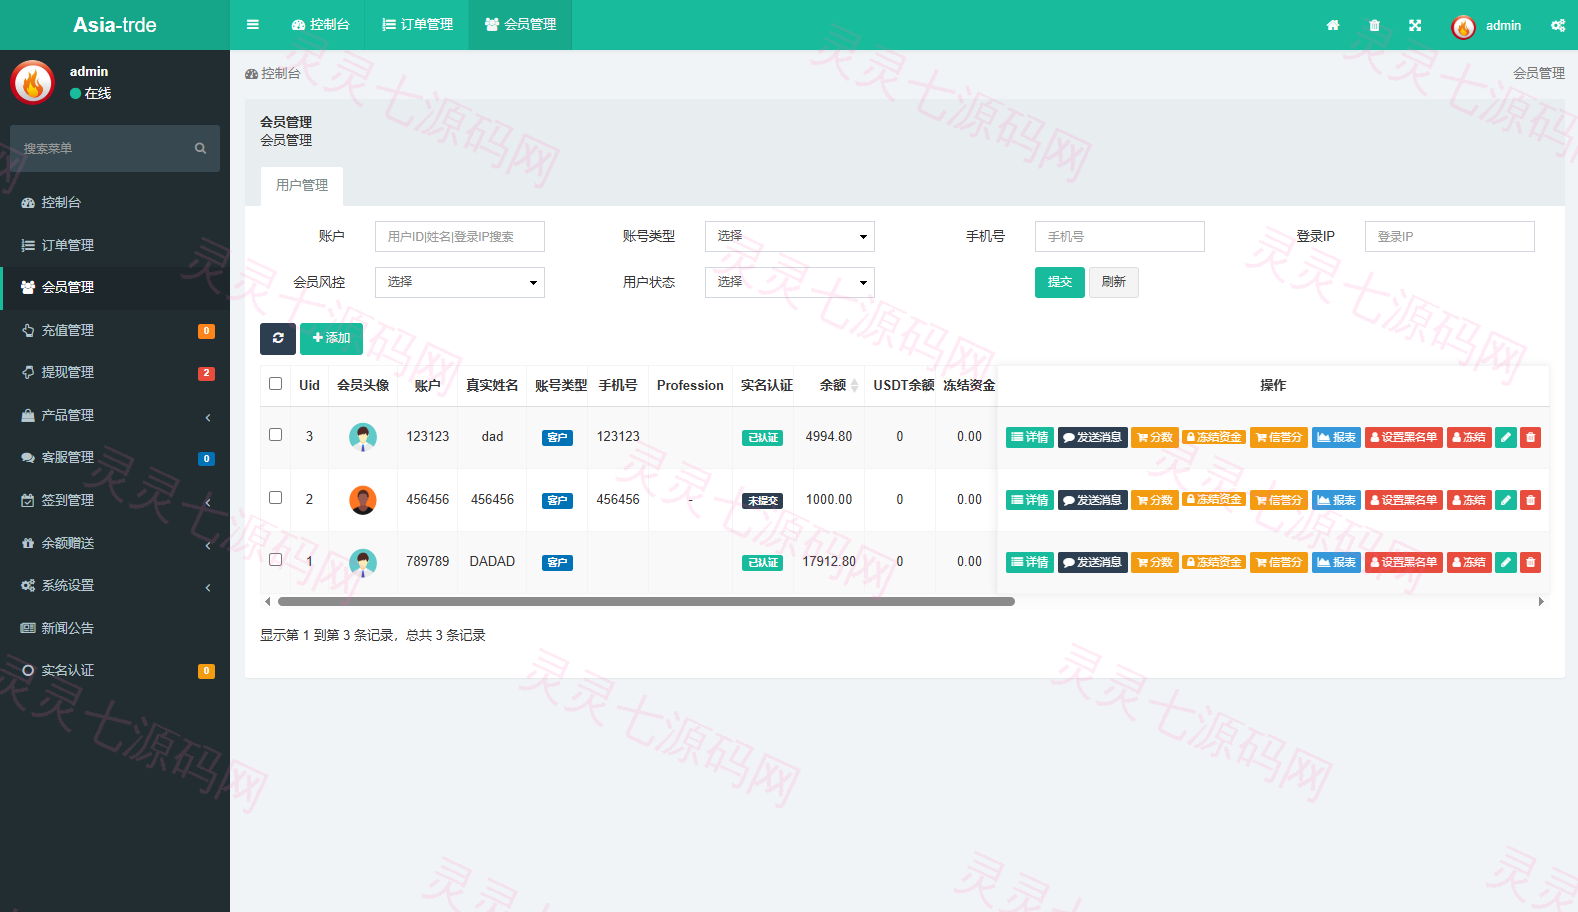The image size is (1578, 912).
Task: Click the 刷新 refresh button
Action: pyautogui.click(x=1114, y=282)
